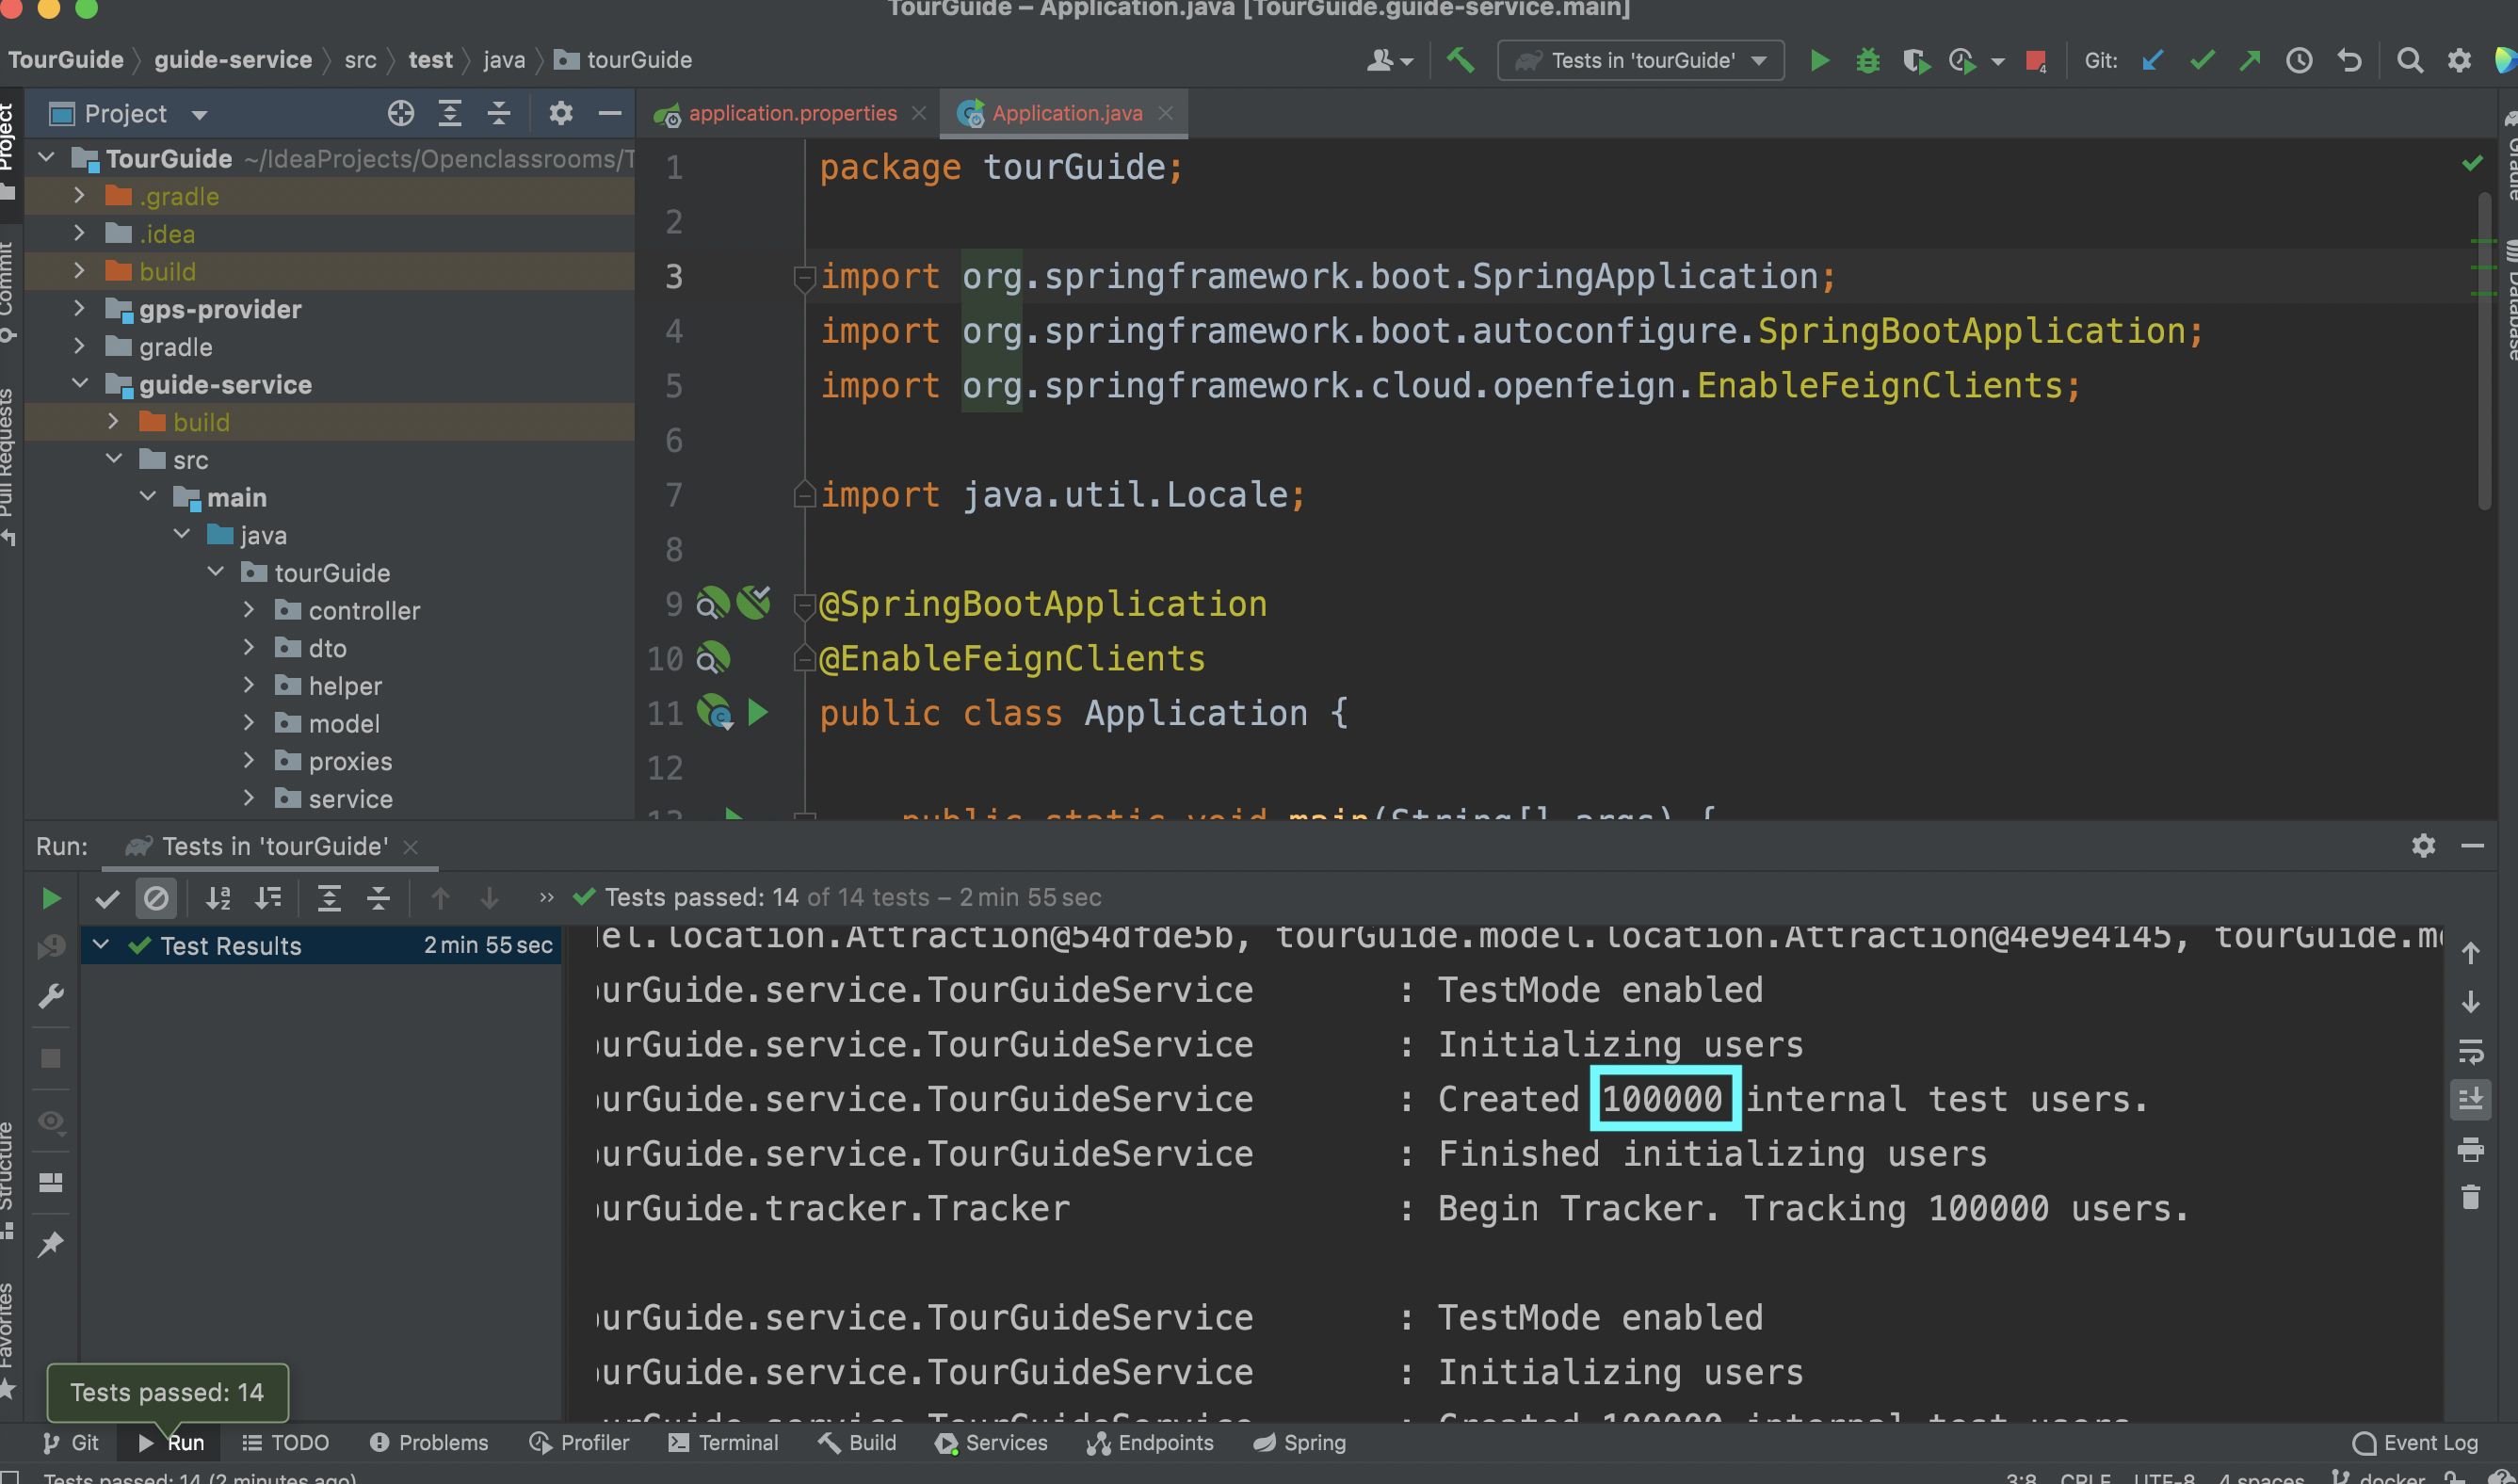The width and height of the screenshot is (2518, 1484).
Task: Toggle Show Passed tests checkmark
Action: click(x=107, y=898)
